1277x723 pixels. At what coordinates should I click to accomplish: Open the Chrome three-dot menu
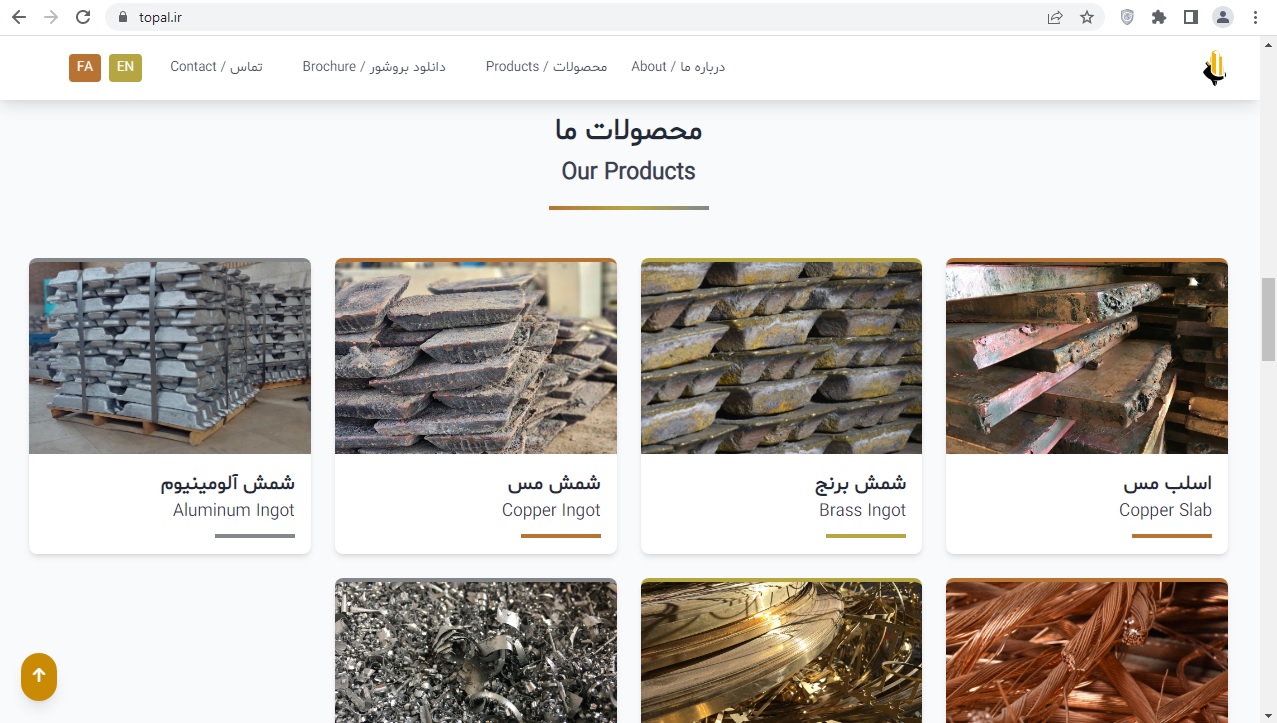pyautogui.click(x=1255, y=17)
